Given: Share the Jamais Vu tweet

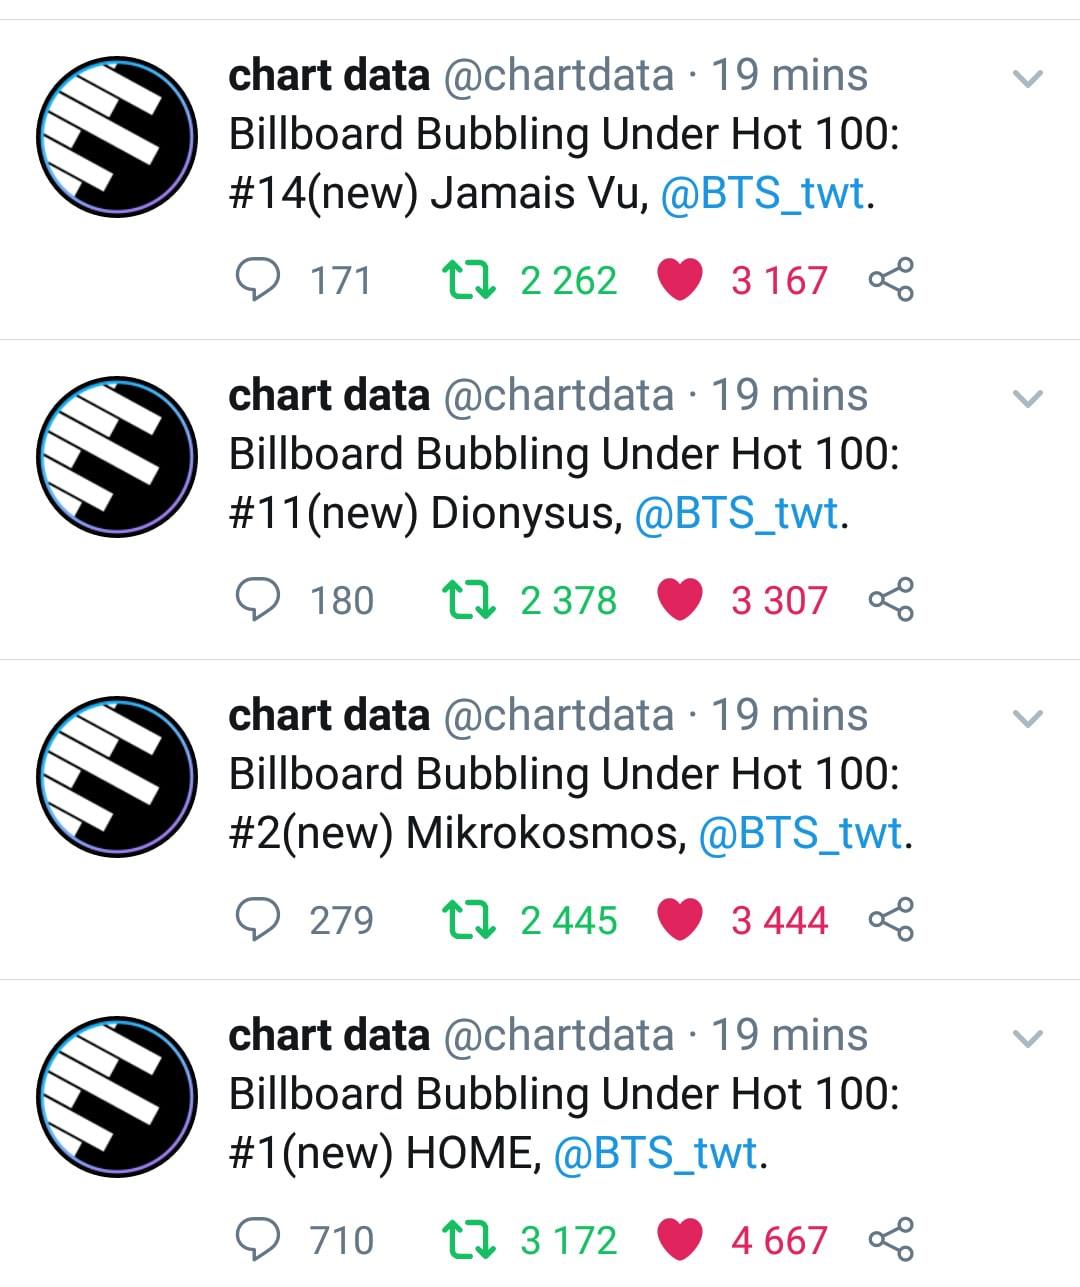Looking at the screenshot, I should coord(891,280).
